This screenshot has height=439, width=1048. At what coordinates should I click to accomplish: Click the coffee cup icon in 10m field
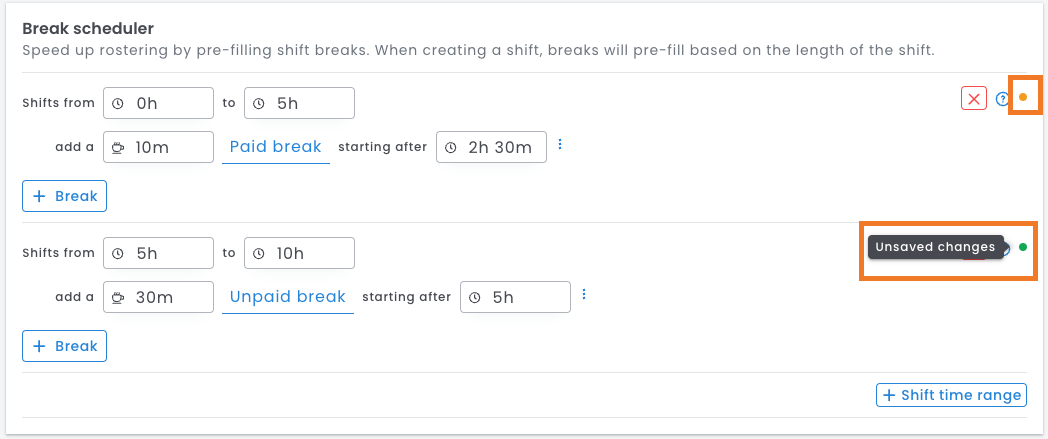pos(118,147)
